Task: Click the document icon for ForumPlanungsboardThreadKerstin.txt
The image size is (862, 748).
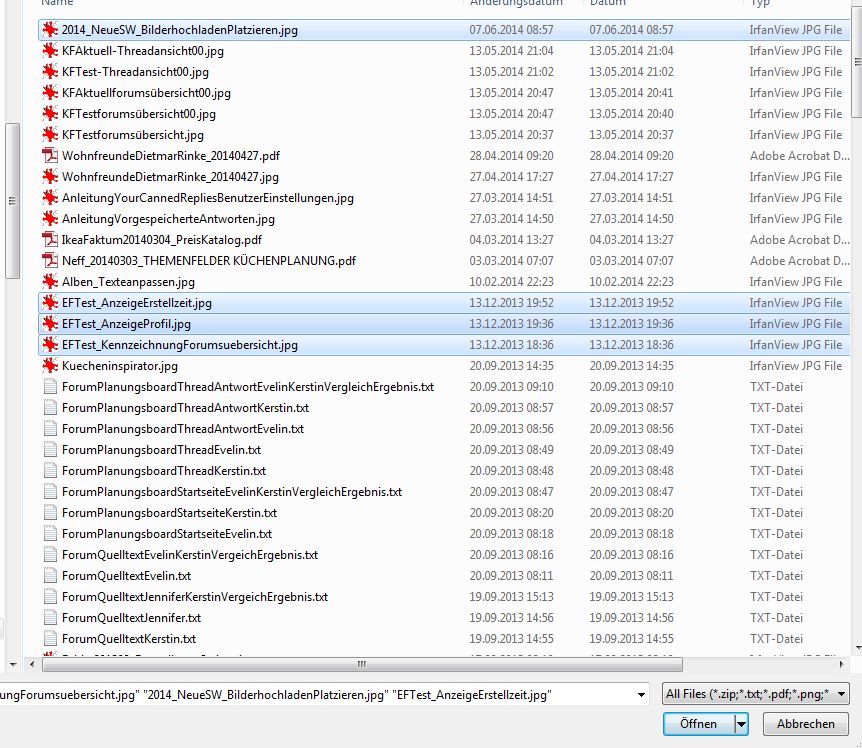Action: (50, 471)
